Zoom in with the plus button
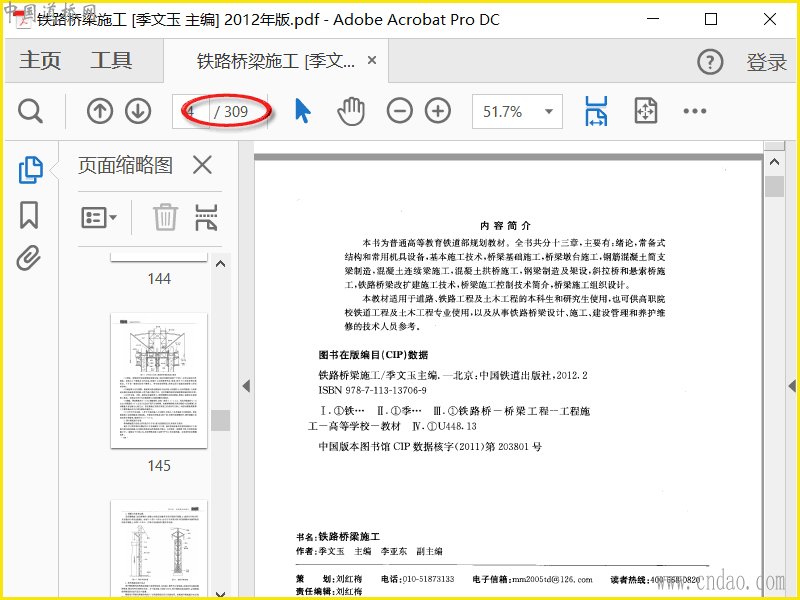 pos(438,111)
